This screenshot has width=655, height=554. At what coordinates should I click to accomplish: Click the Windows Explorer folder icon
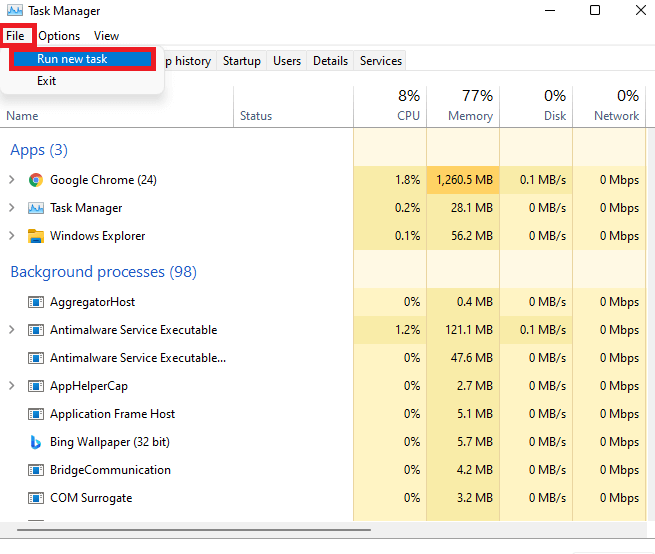click(x=36, y=236)
